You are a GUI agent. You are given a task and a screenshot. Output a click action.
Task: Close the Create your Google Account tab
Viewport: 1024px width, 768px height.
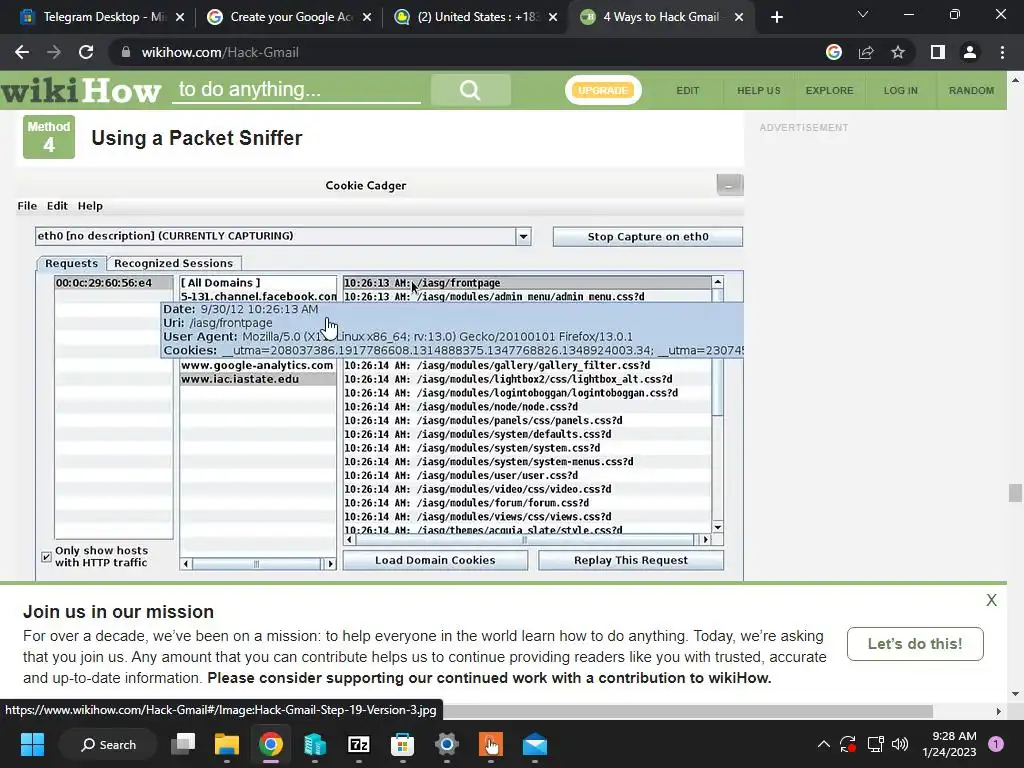pyautogui.click(x=367, y=17)
